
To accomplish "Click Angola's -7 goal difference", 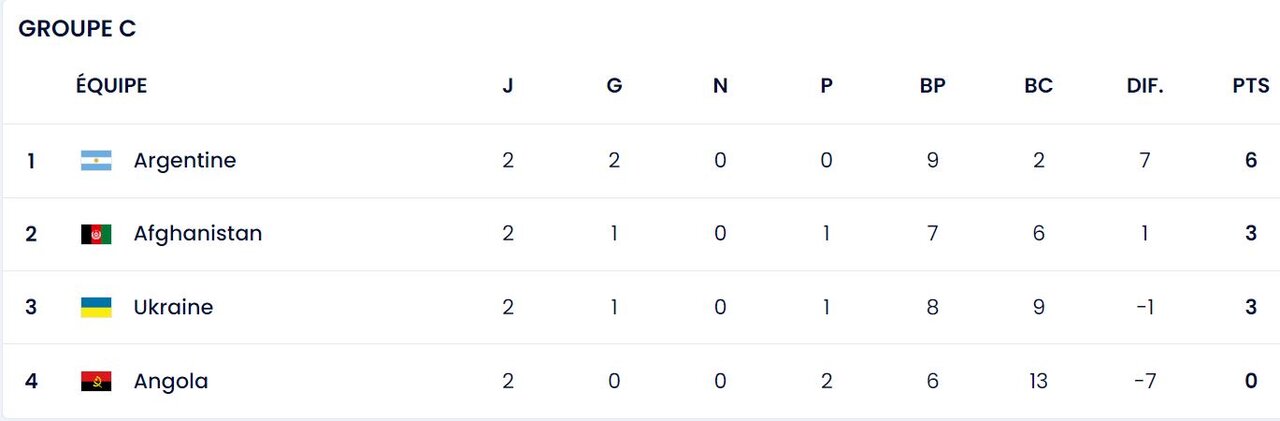I will 1145,381.
